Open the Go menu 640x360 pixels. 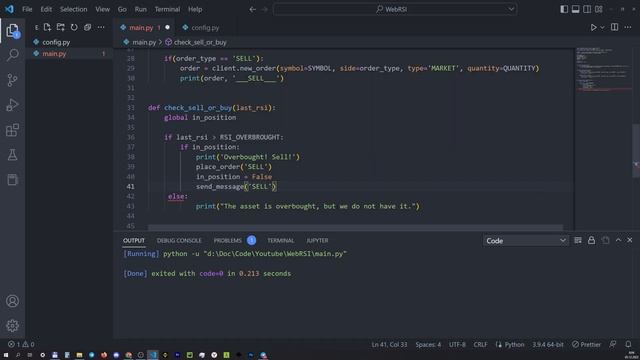point(122,9)
